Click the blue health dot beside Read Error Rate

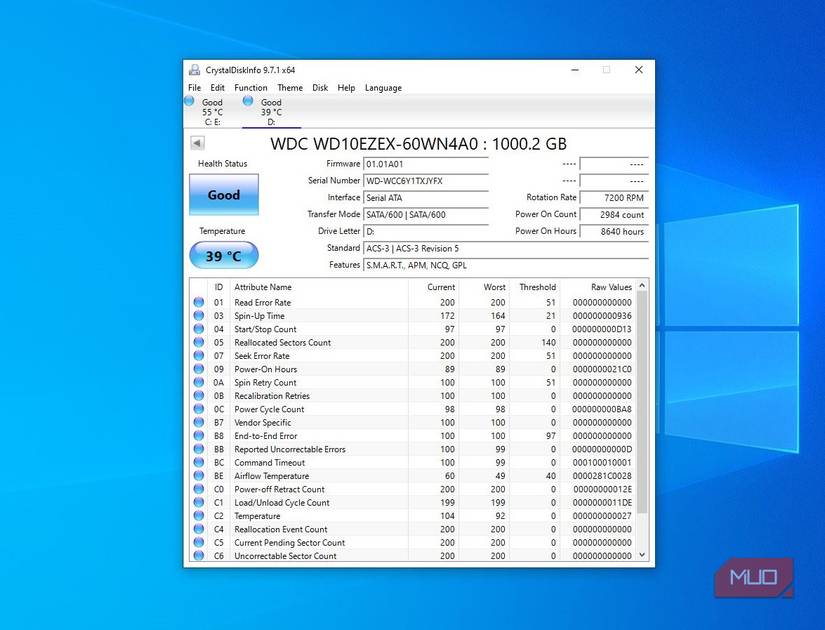coord(197,302)
